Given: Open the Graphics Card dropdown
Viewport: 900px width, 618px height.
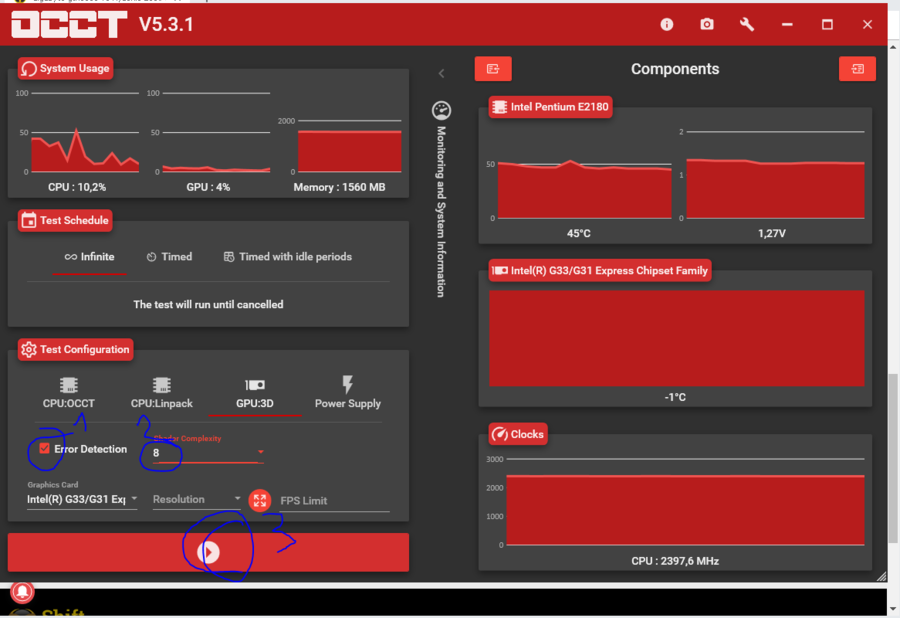Looking at the screenshot, I should [82, 499].
